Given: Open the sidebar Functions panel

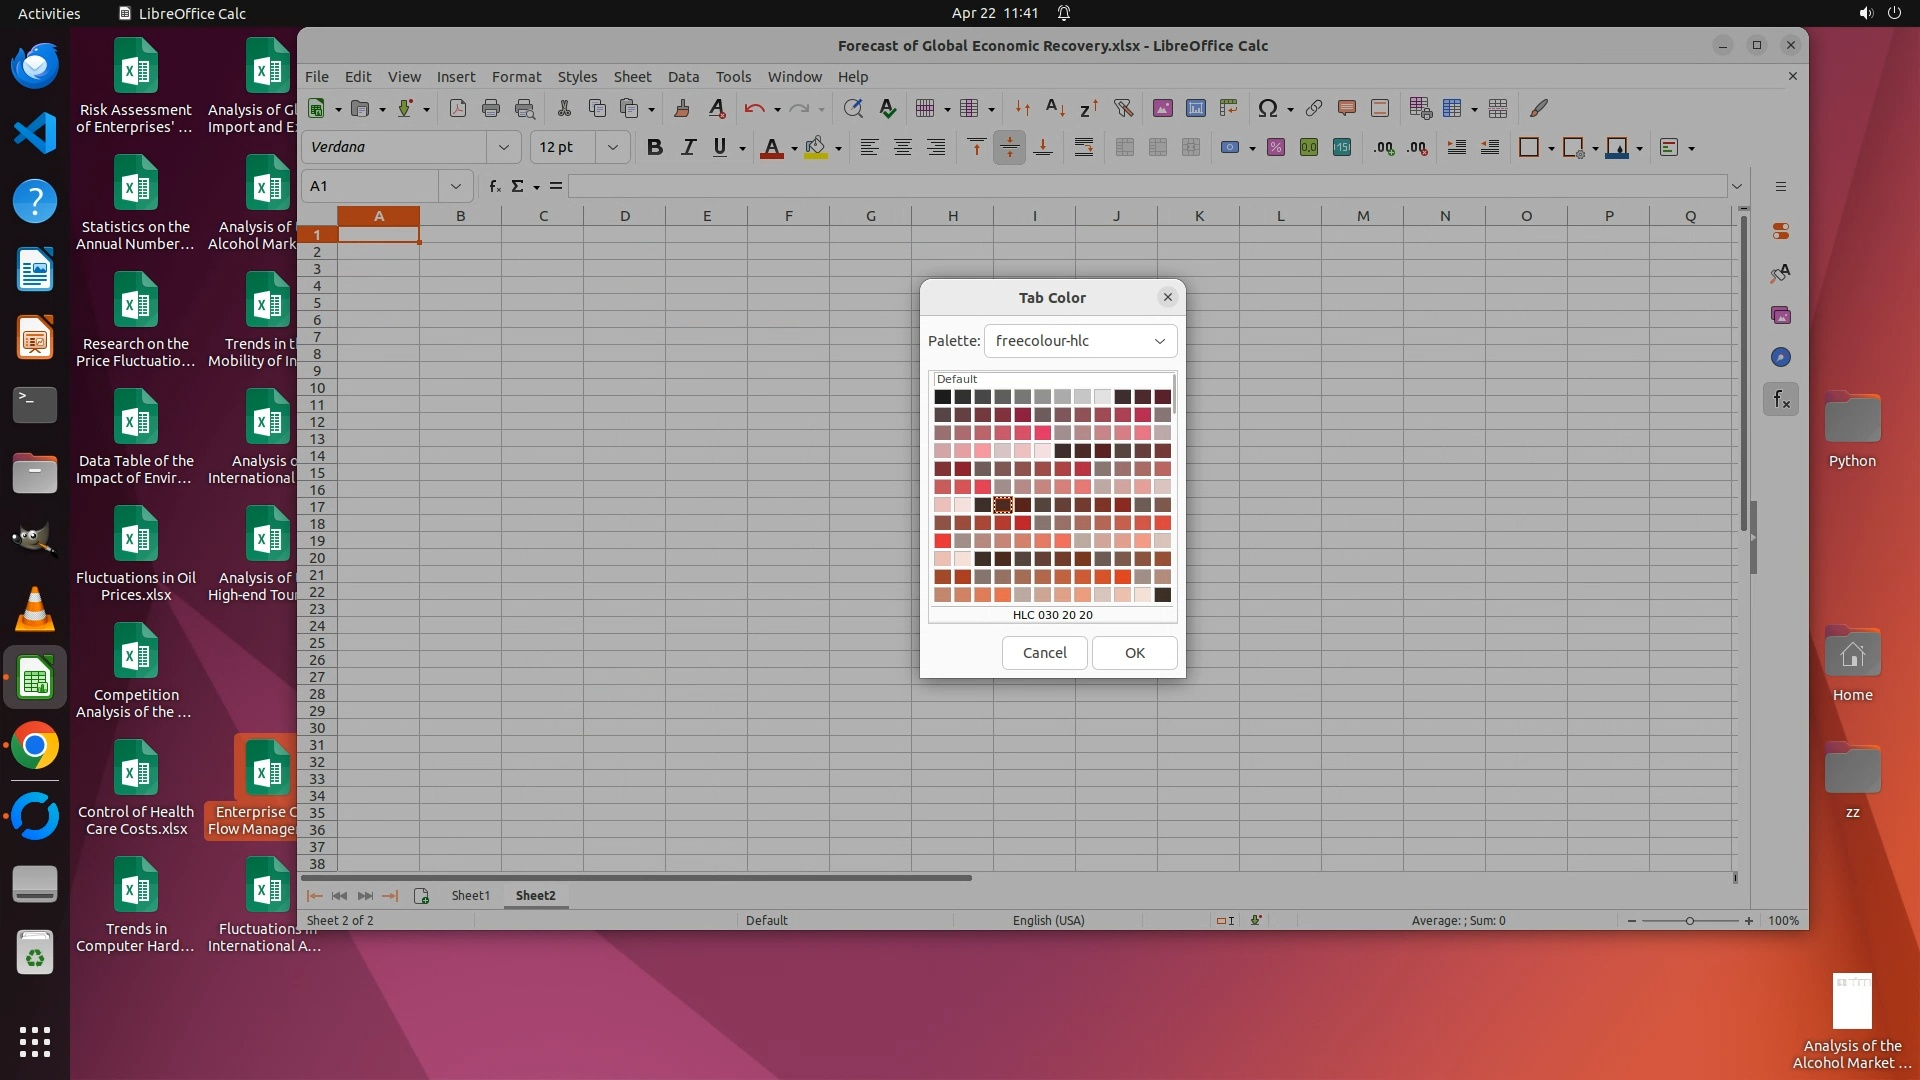Looking at the screenshot, I should point(1781,400).
